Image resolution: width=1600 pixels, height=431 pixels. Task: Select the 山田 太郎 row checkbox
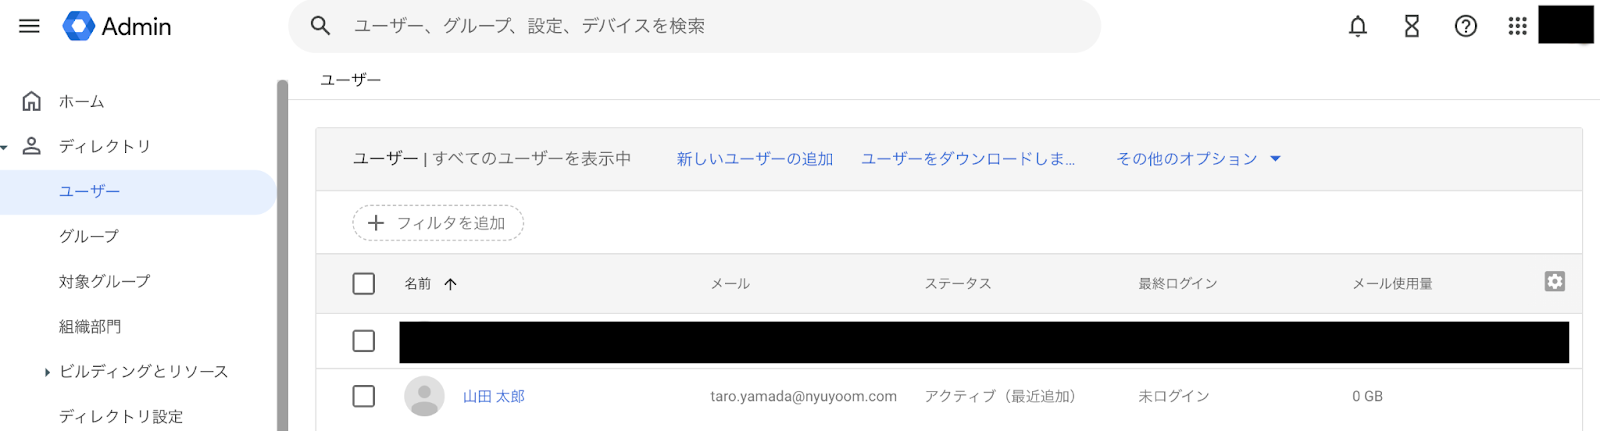pyautogui.click(x=364, y=396)
